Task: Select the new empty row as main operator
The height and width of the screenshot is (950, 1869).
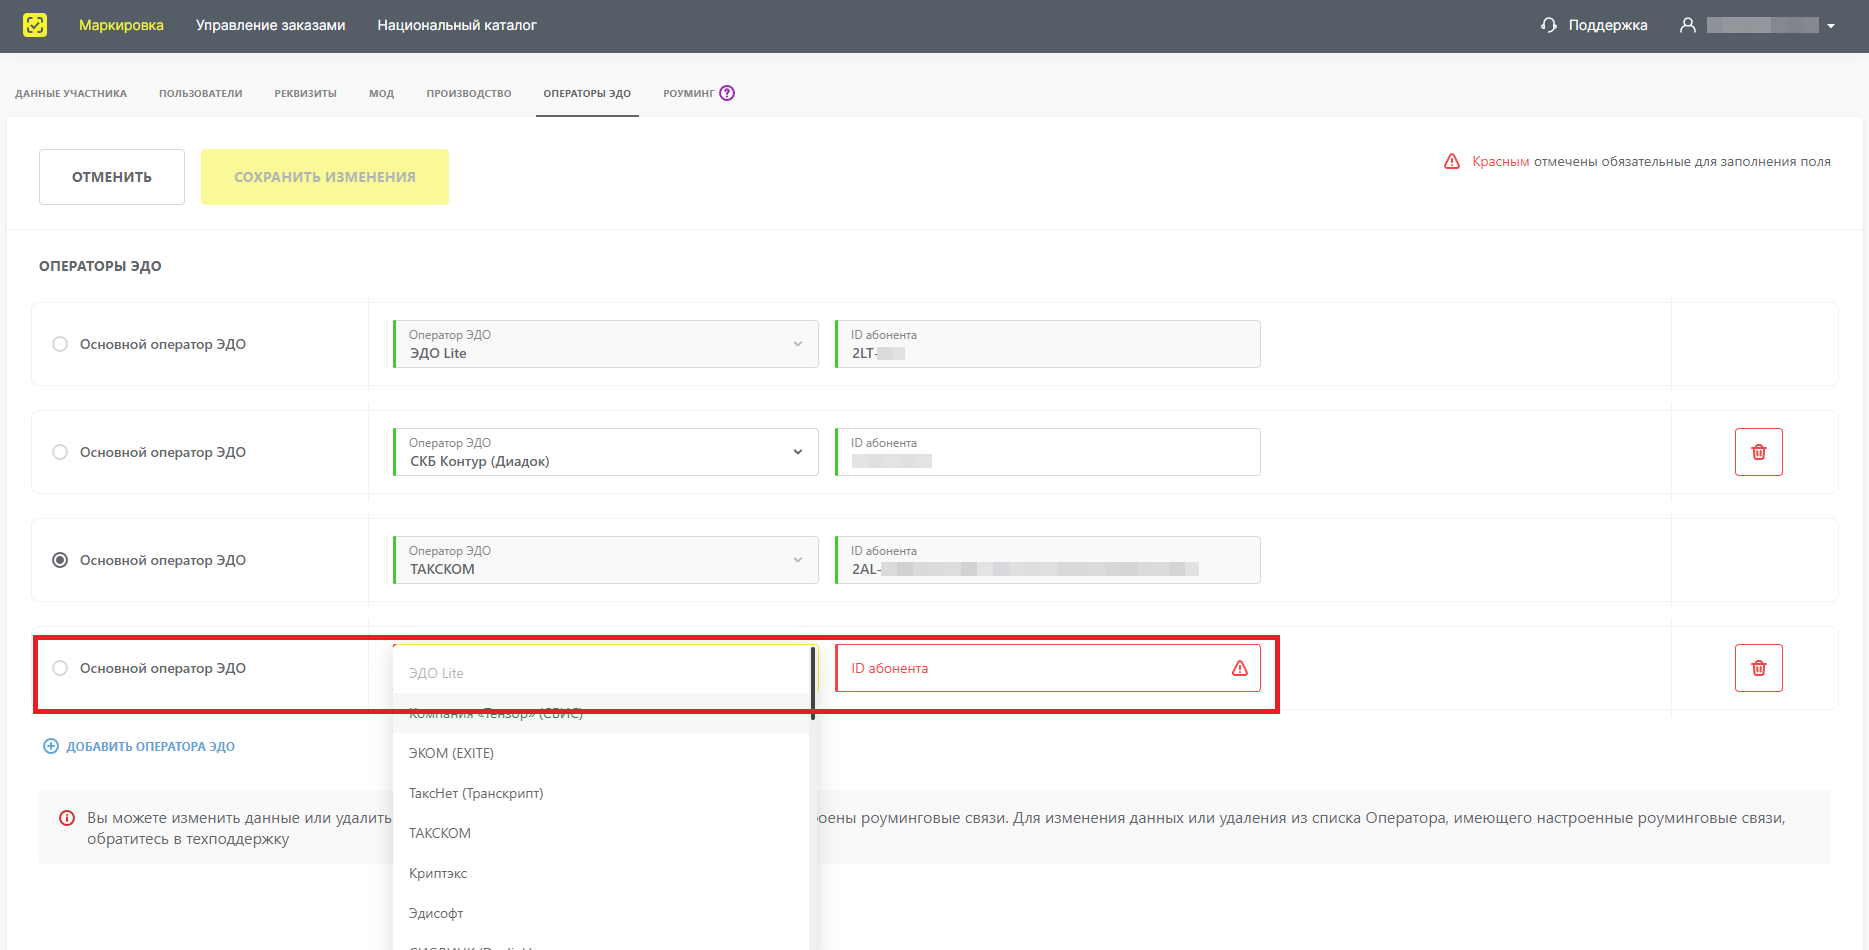Action: click(x=60, y=668)
